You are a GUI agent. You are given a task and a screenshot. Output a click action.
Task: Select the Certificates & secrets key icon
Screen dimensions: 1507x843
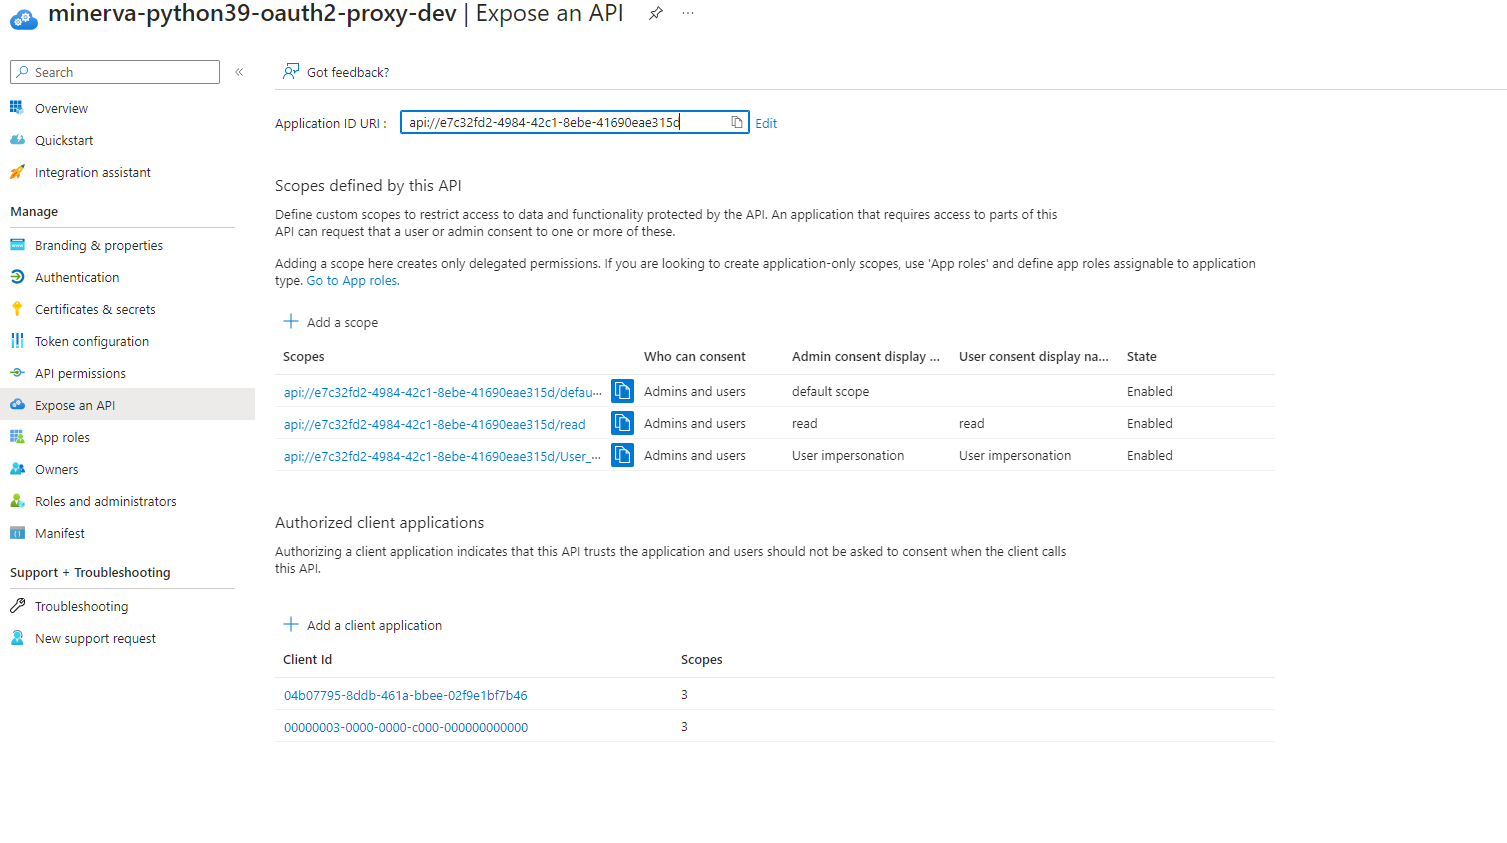[x=17, y=308]
